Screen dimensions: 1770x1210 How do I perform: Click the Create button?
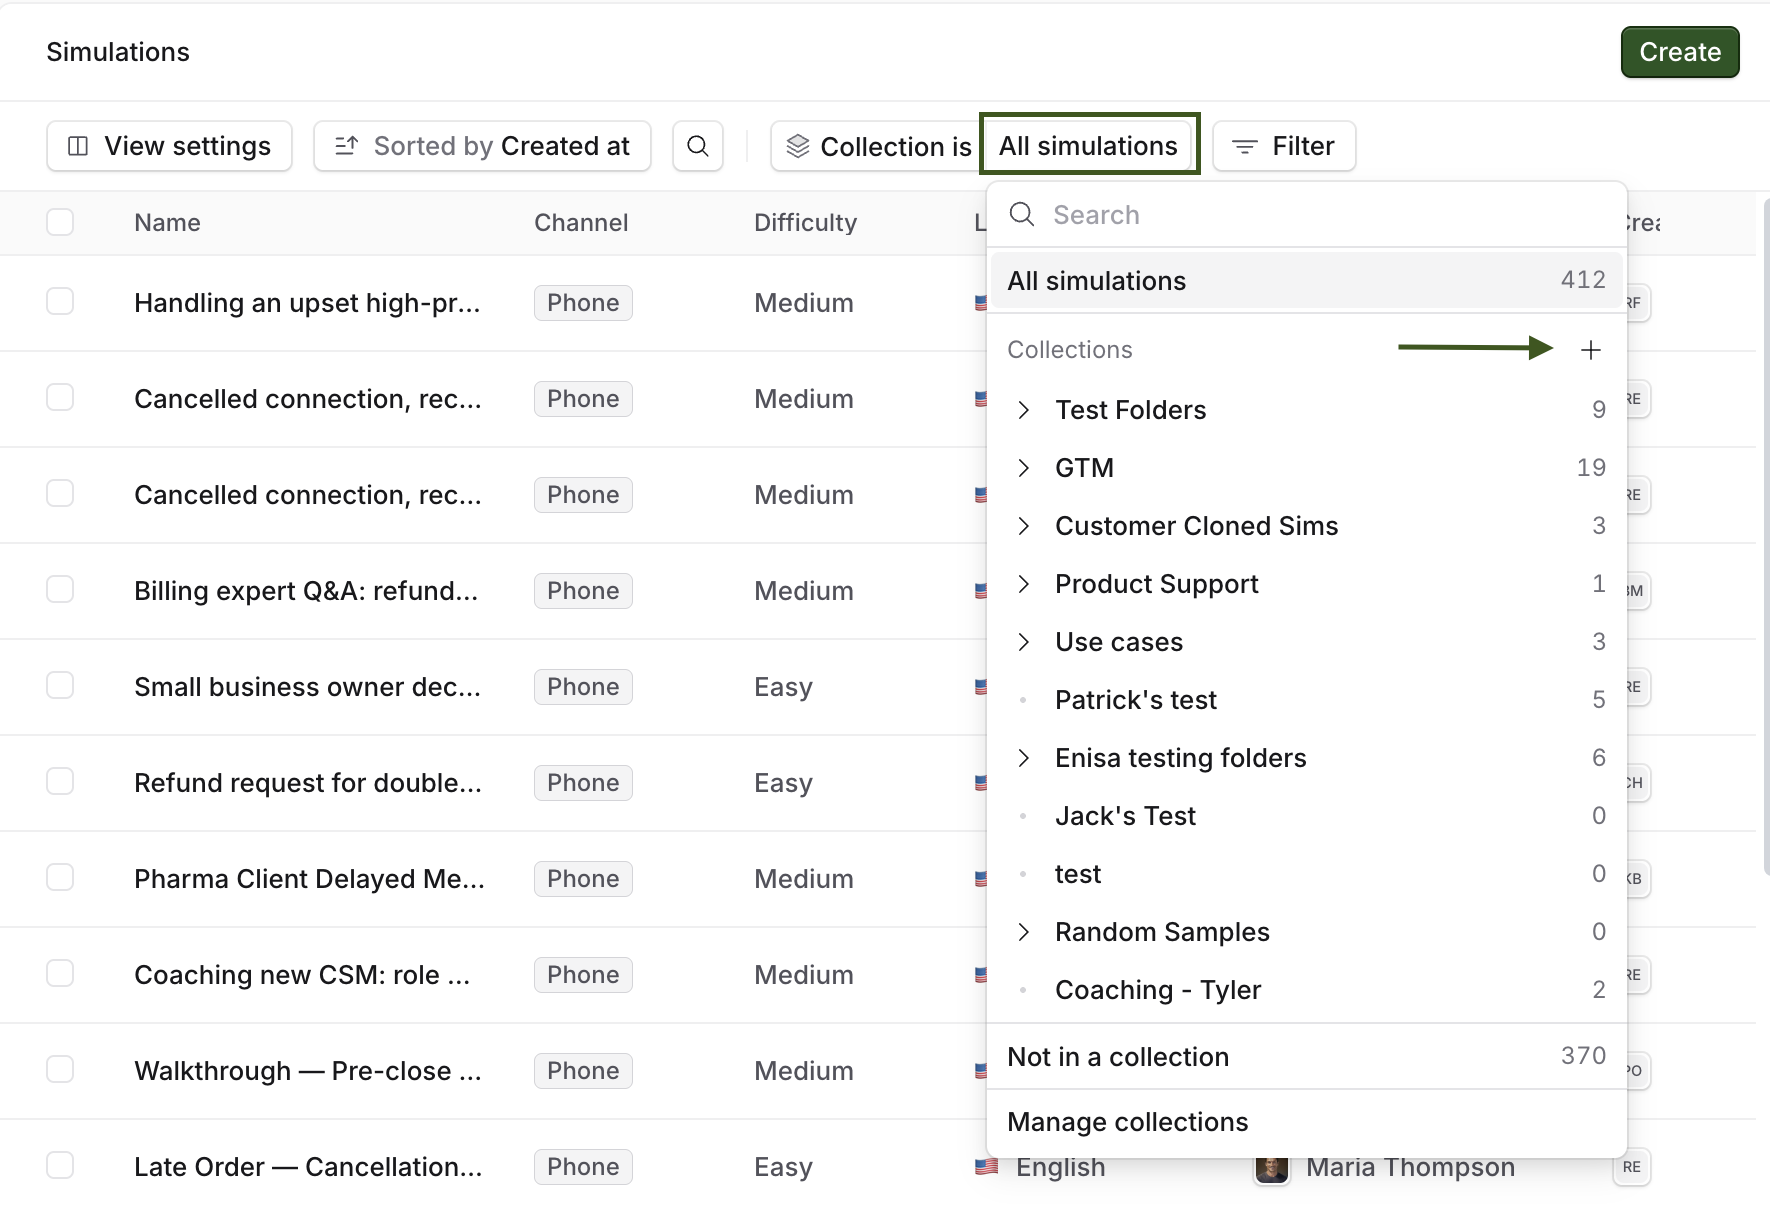[x=1680, y=52]
